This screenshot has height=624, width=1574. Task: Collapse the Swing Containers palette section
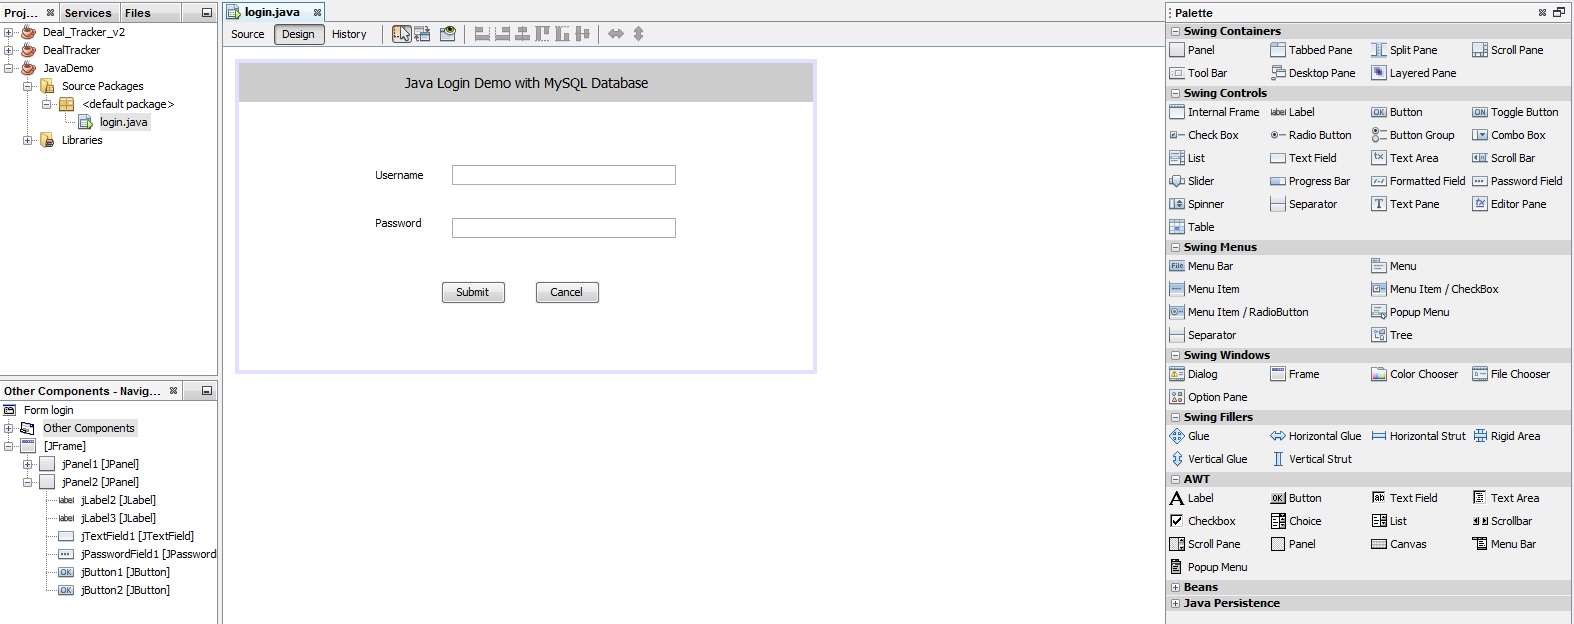pos(1175,31)
